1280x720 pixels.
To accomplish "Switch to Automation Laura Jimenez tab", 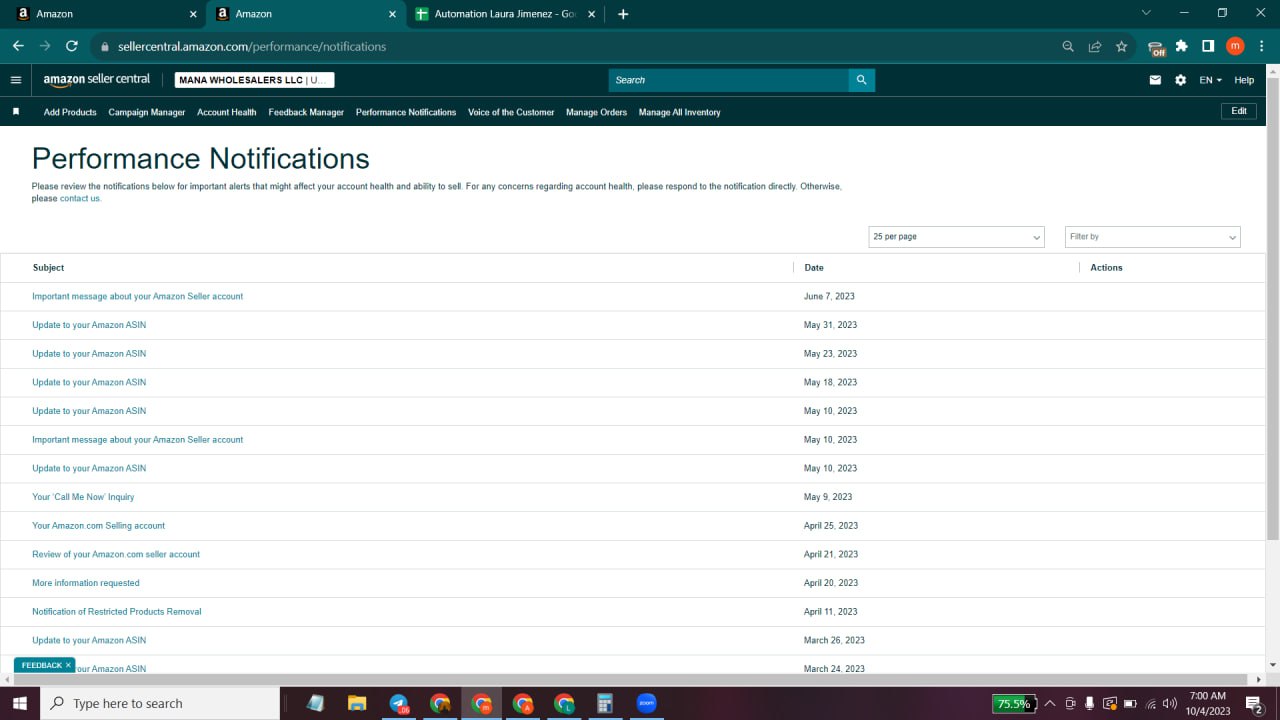I will (x=506, y=14).
